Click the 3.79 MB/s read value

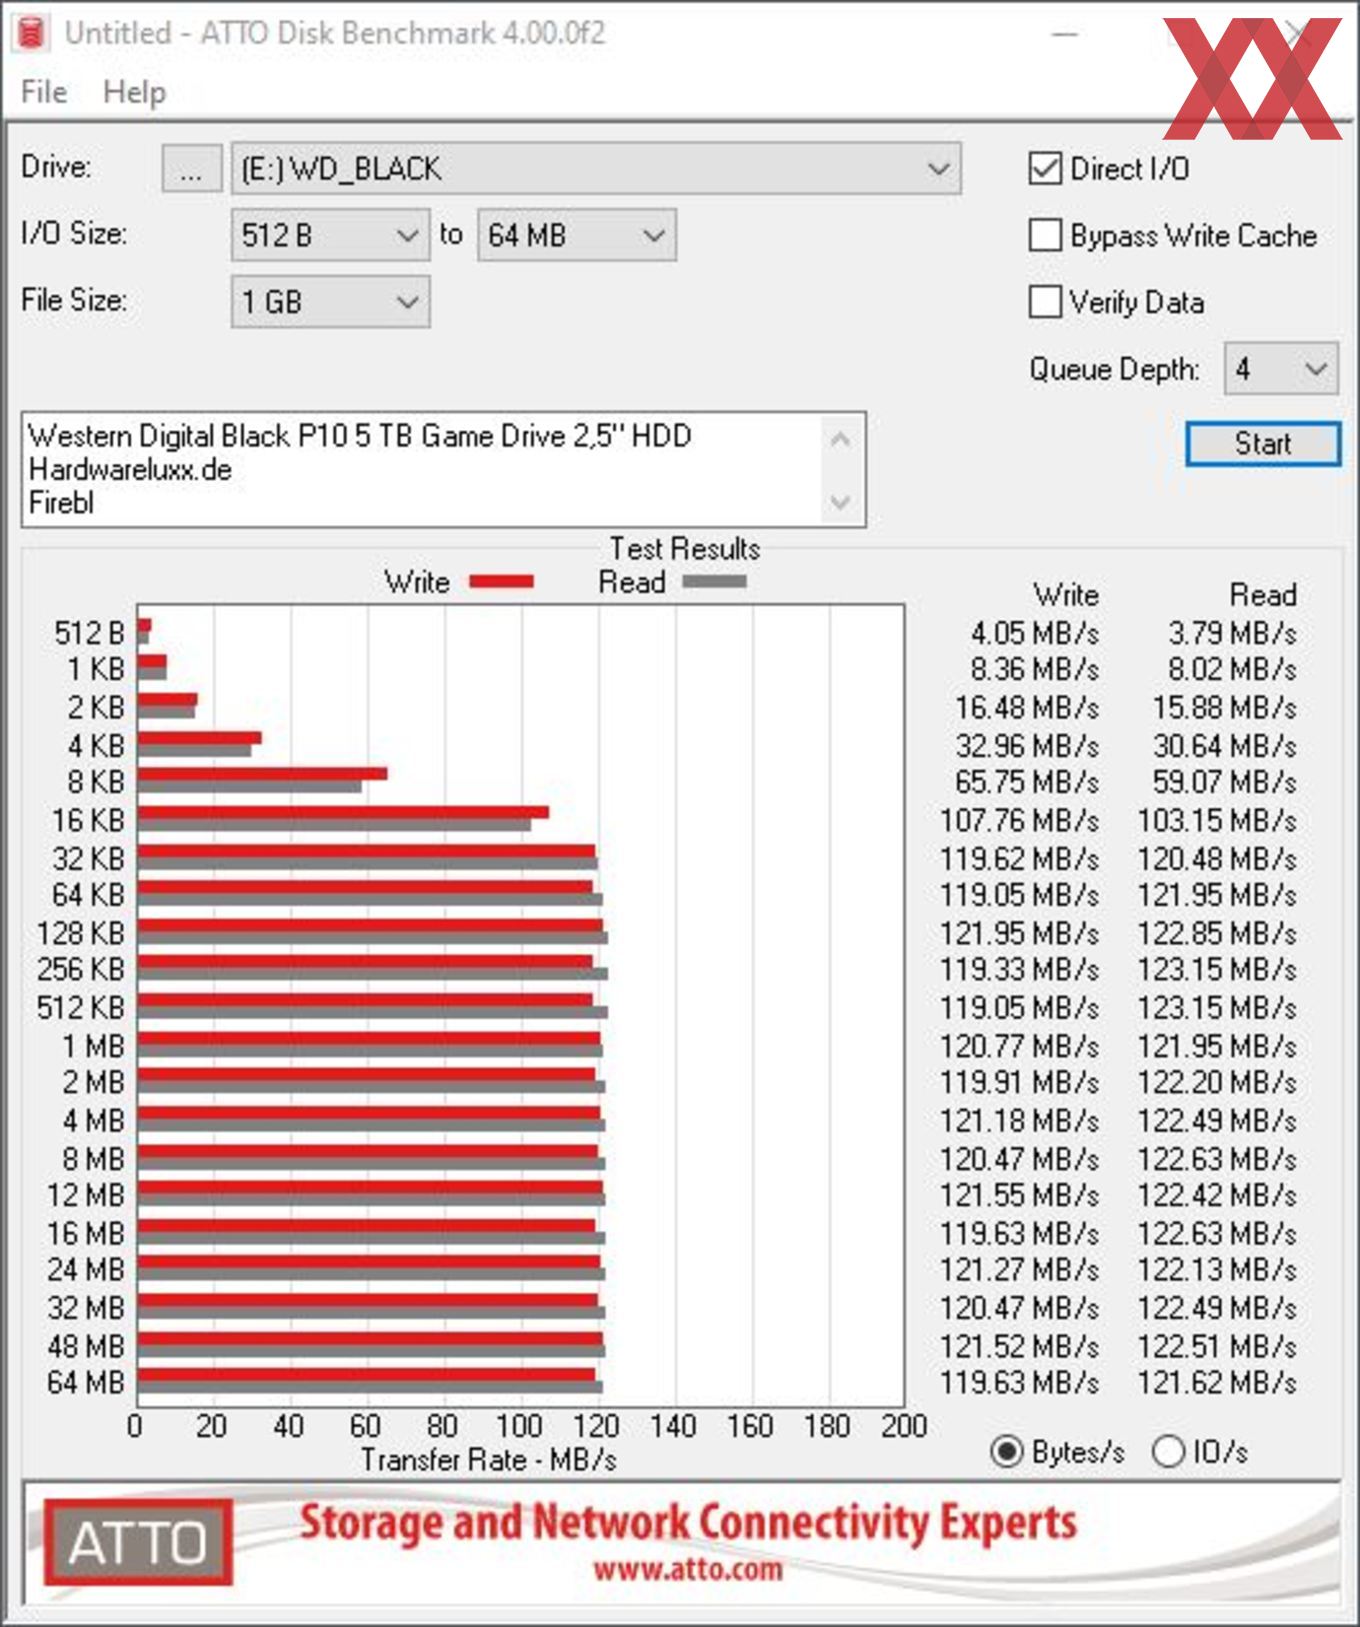1232,633
